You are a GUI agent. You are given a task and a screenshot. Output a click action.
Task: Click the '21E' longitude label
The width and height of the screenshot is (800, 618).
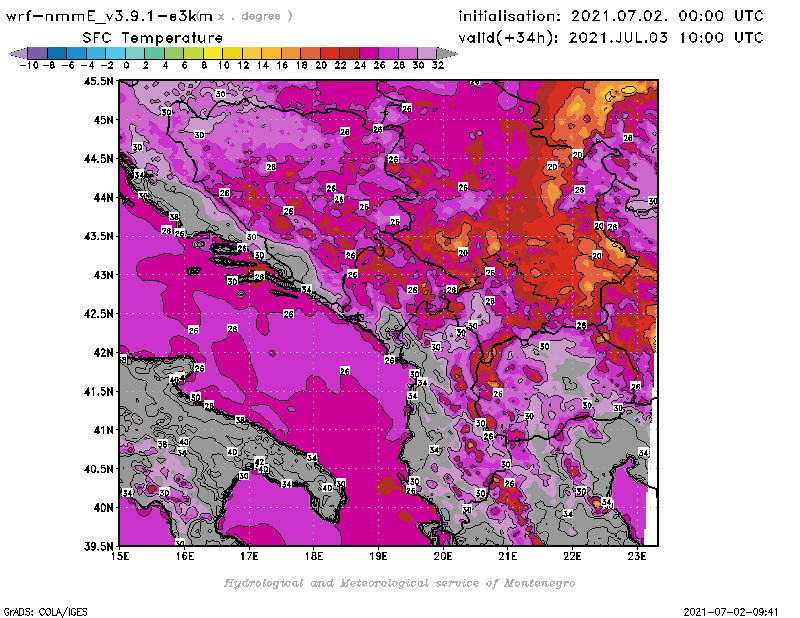coord(508,556)
